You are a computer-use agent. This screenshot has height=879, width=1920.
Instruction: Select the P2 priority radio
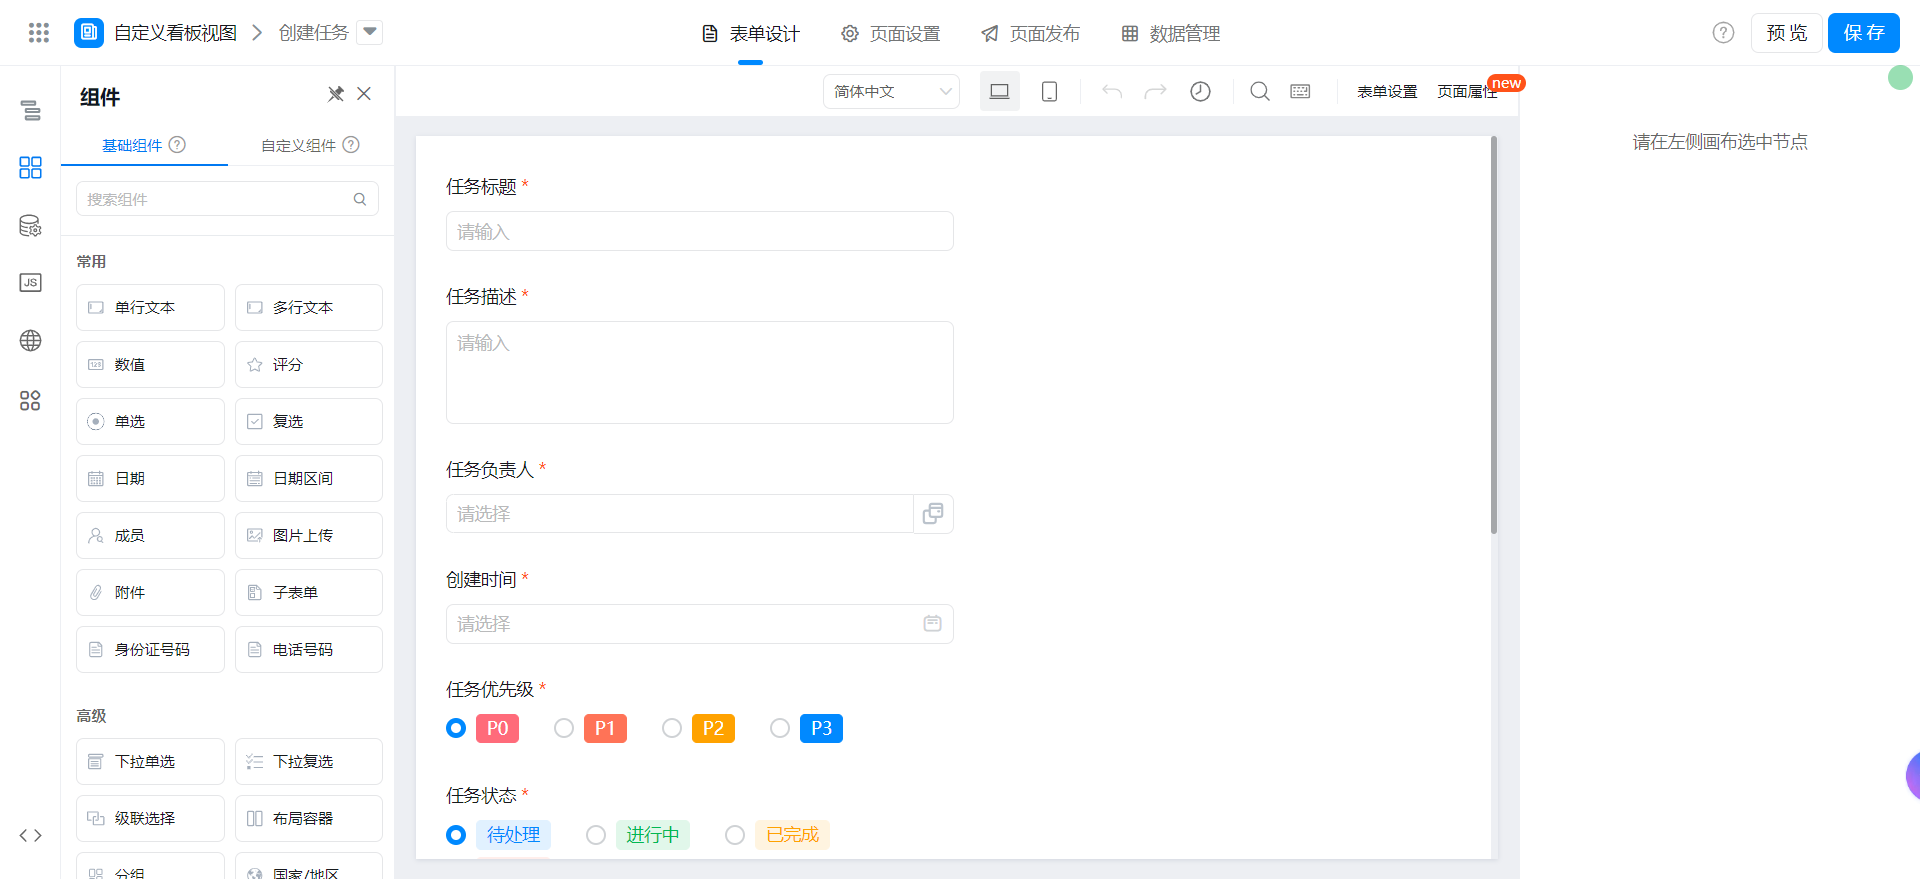(672, 728)
